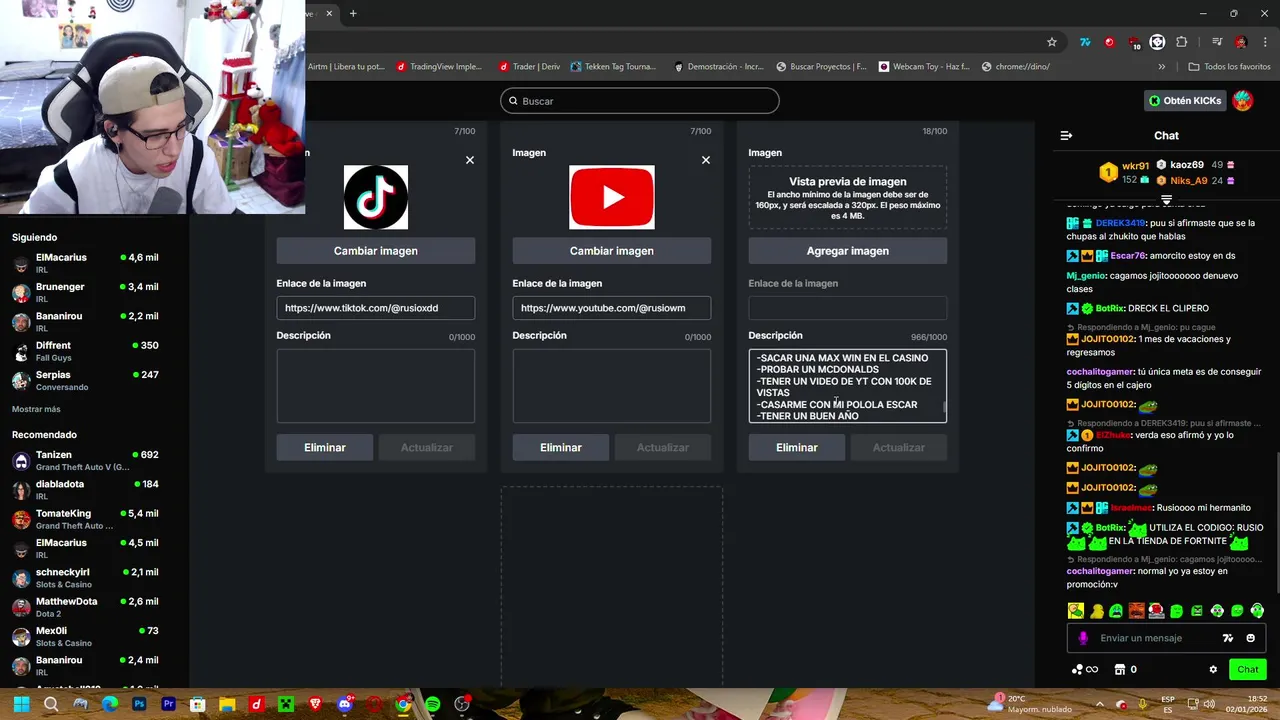
Task: Click the green Chat send button
Action: coord(1248,670)
